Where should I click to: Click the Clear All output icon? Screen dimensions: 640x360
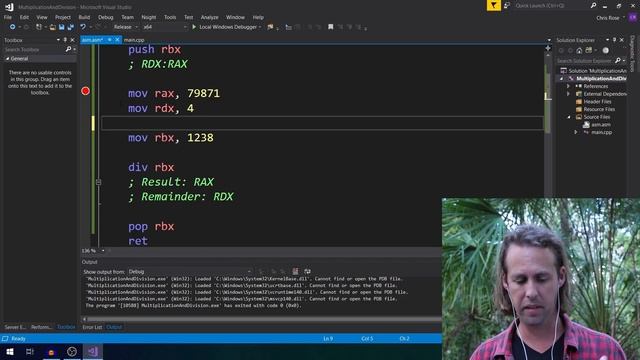click(x=295, y=271)
